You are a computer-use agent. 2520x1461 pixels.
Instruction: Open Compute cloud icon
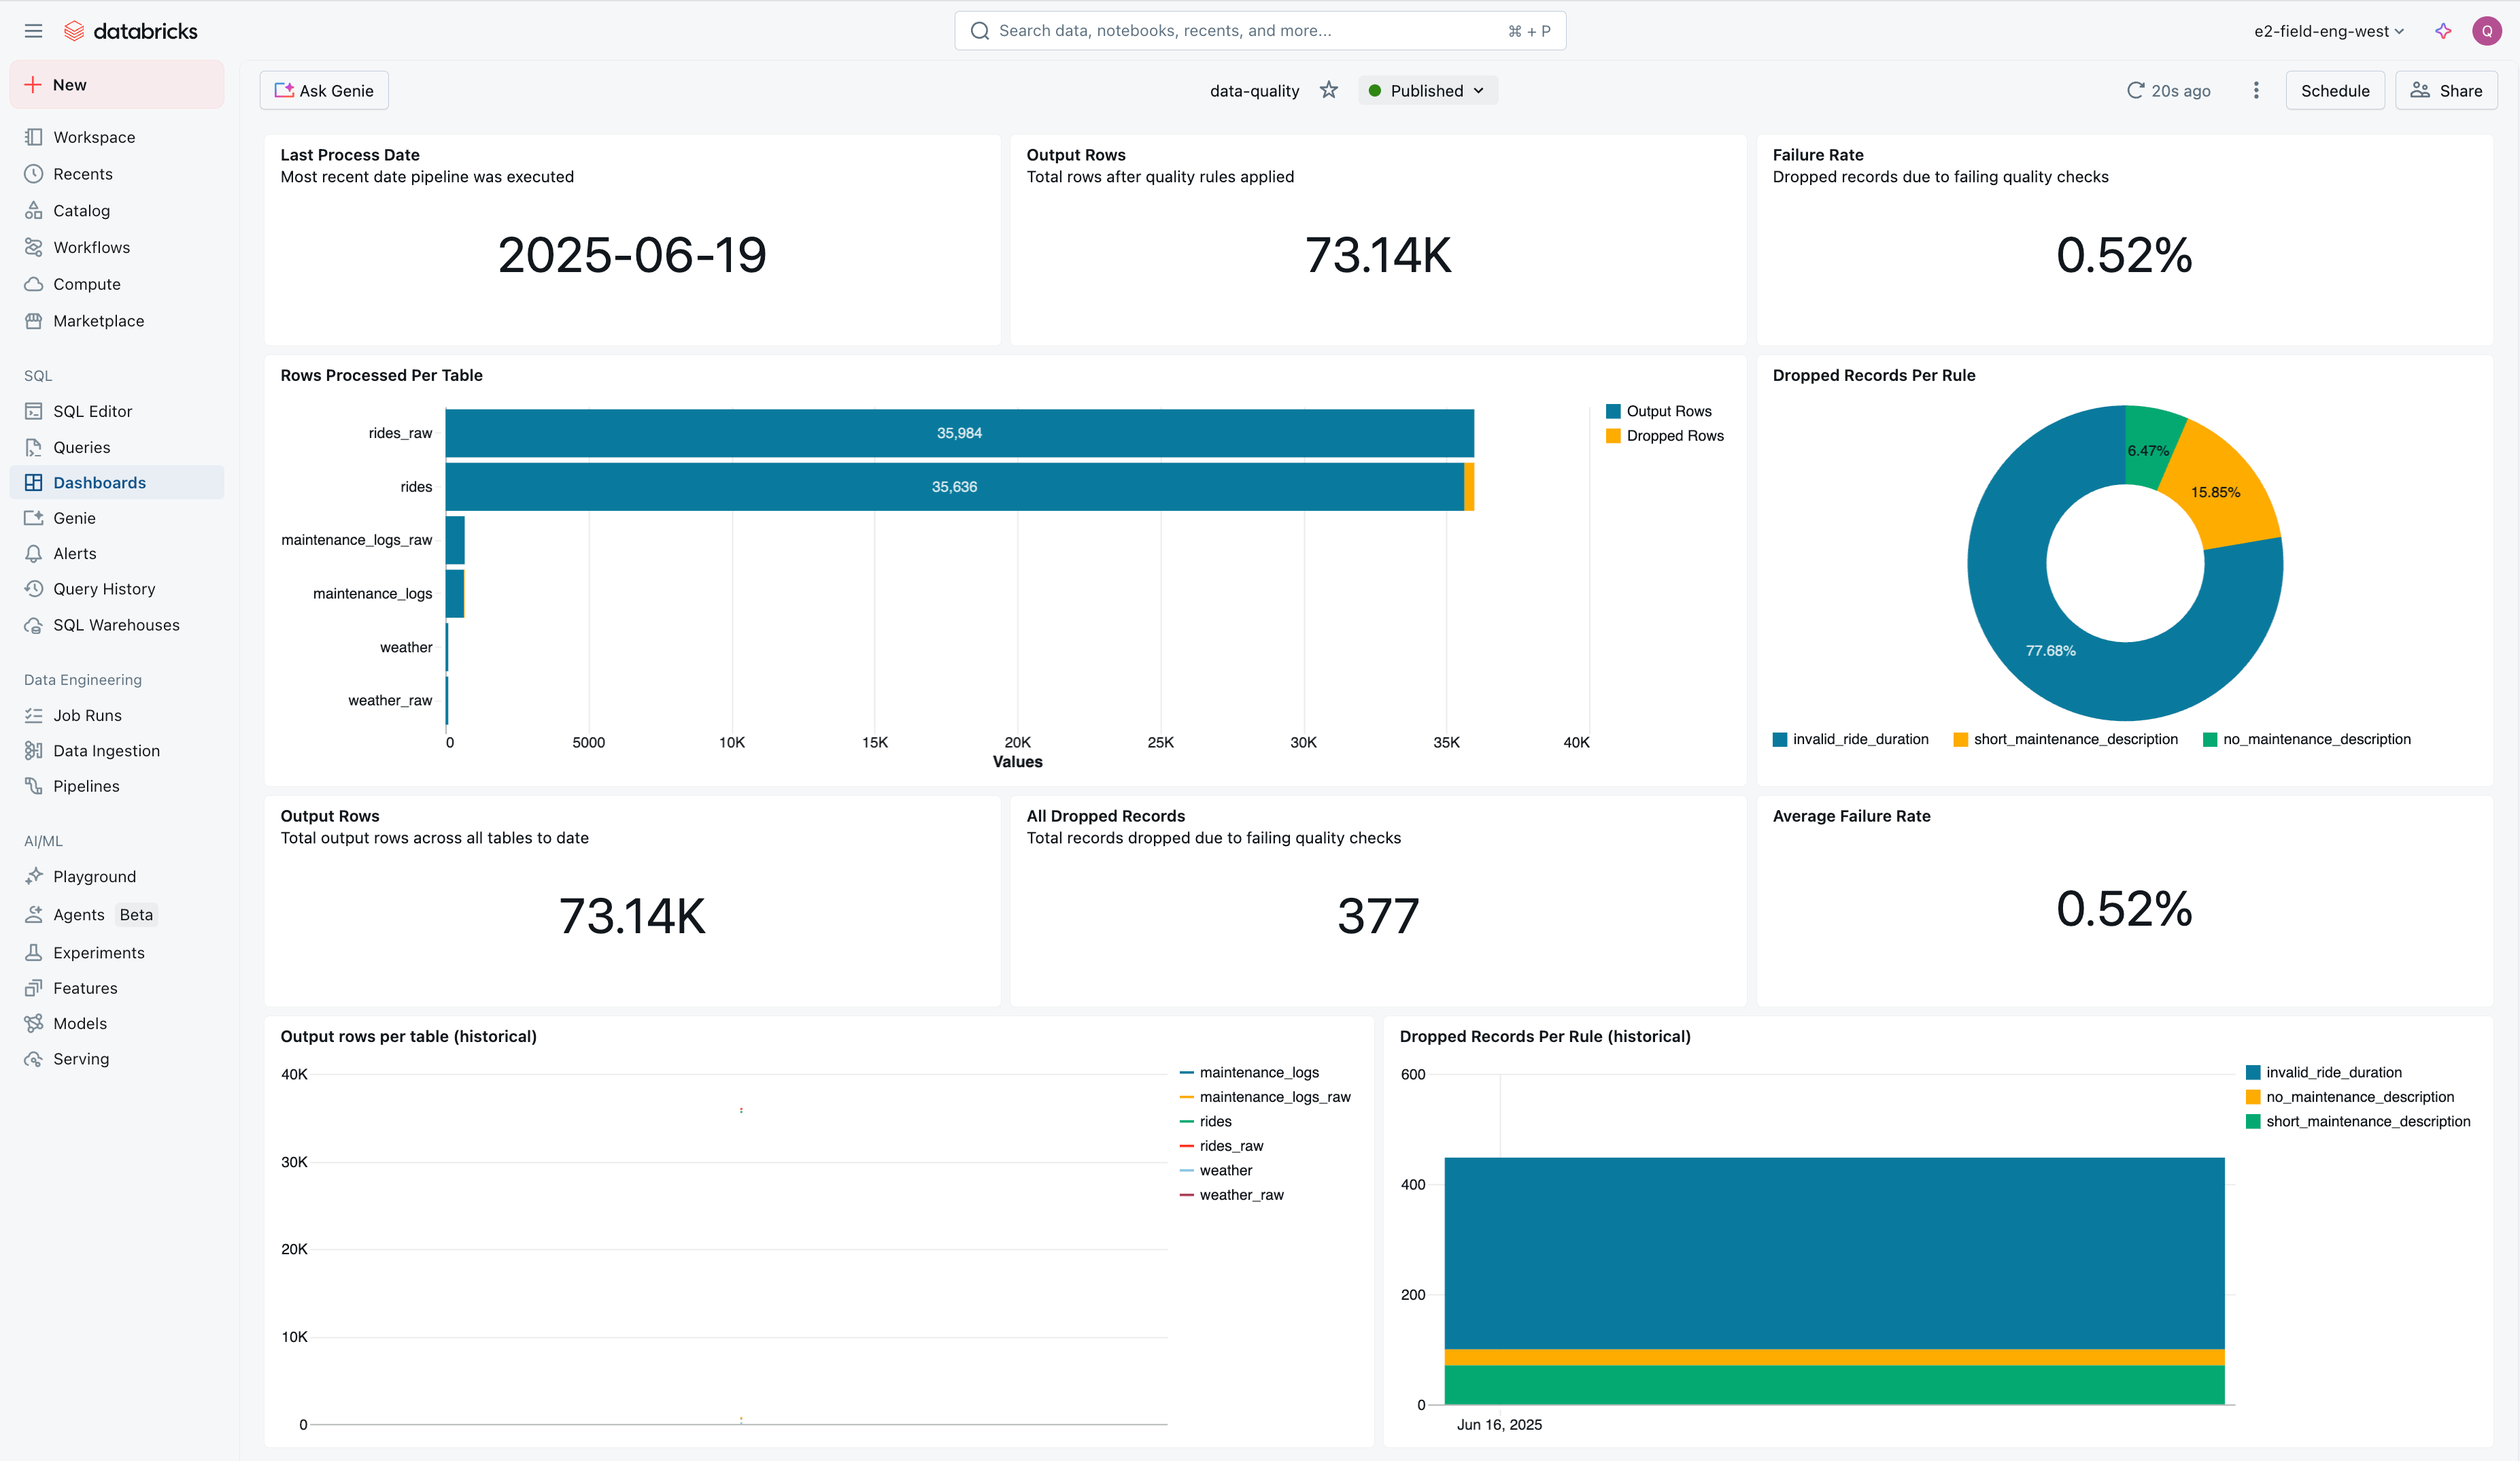pyautogui.click(x=34, y=284)
